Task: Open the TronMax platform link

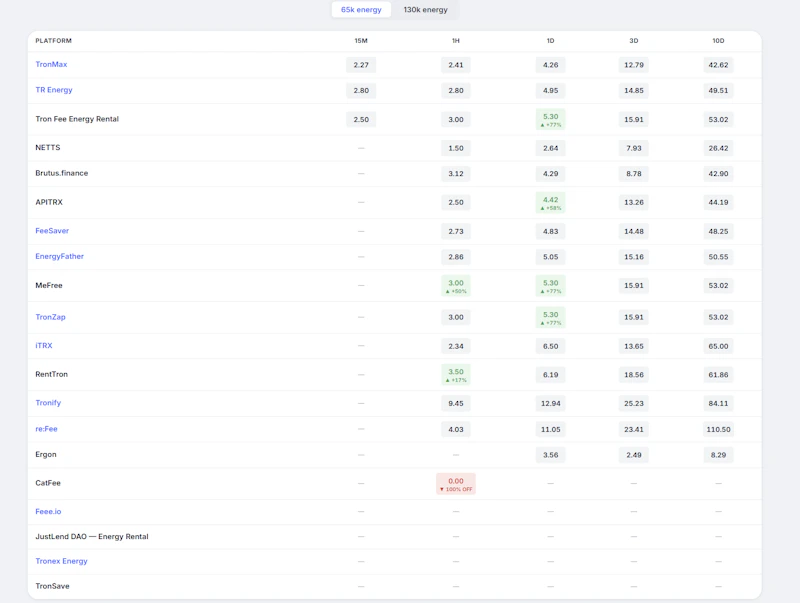Action: click(x=51, y=64)
